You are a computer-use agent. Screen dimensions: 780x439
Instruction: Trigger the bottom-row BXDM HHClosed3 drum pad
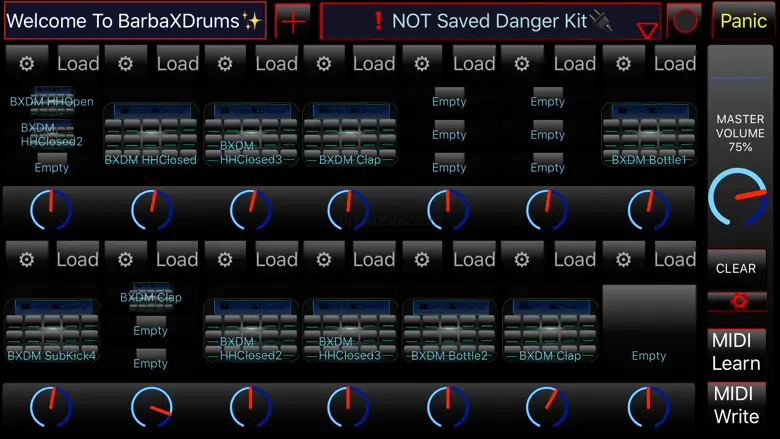tap(350, 331)
